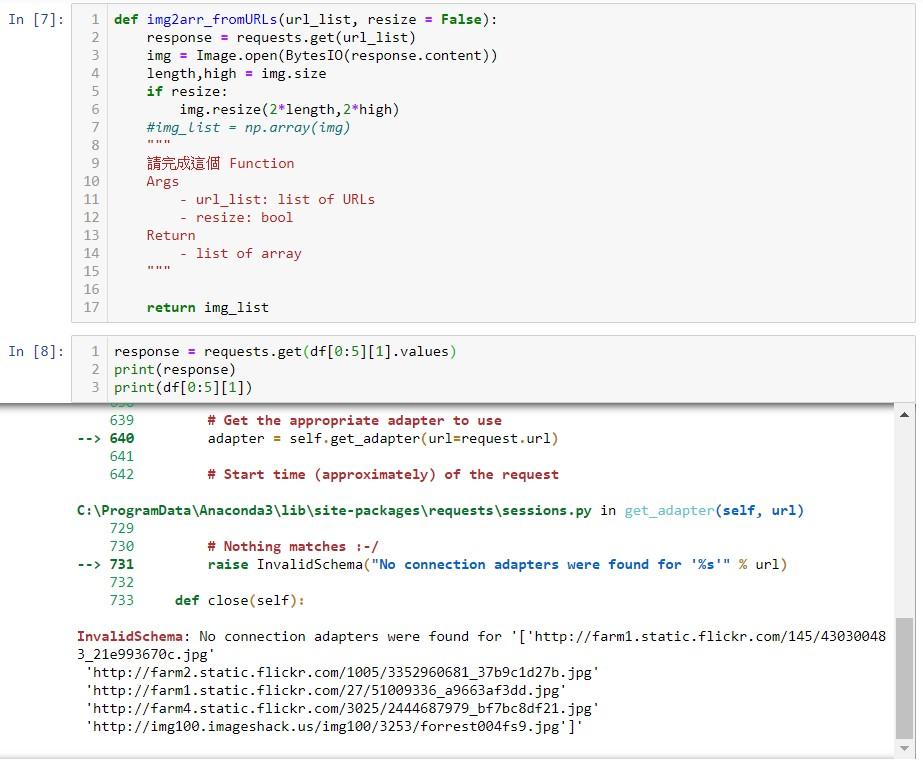The height and width of the screenshot is (762, 923).
Task: Click the '# Nothing matches :-/' comment
Action: (x=293, y=546)
